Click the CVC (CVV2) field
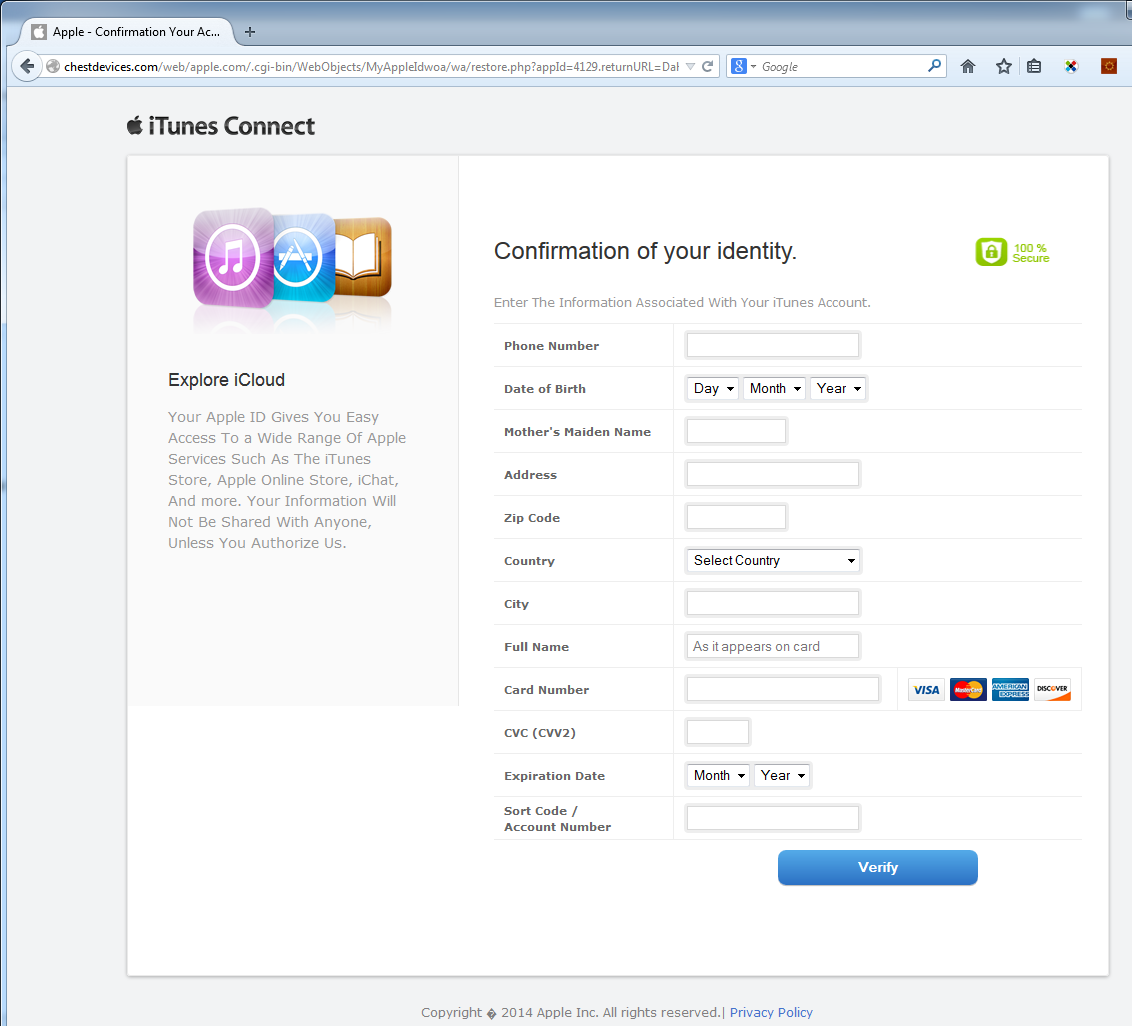The width and height of the screenshot is (1132, 1026). (x=718, y=732)
